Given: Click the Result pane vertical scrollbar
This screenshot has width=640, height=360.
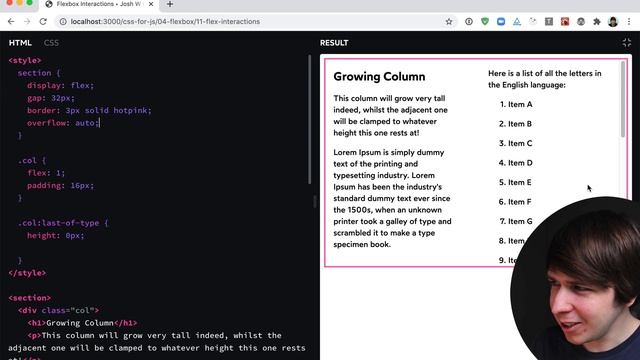Looking at the screenshot, I should coord(623,99).
